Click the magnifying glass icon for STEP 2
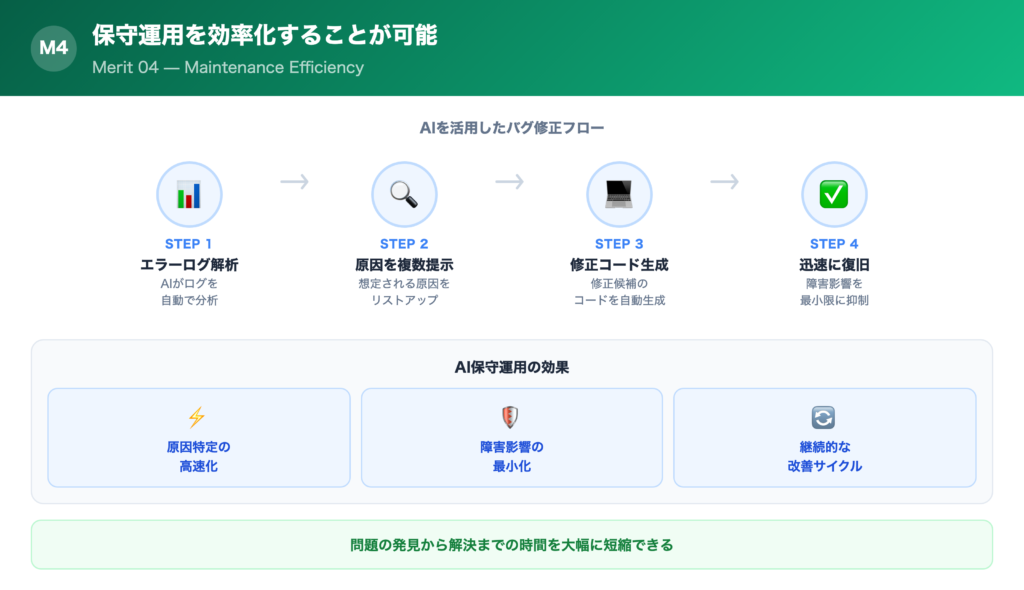 coord(404,195)
